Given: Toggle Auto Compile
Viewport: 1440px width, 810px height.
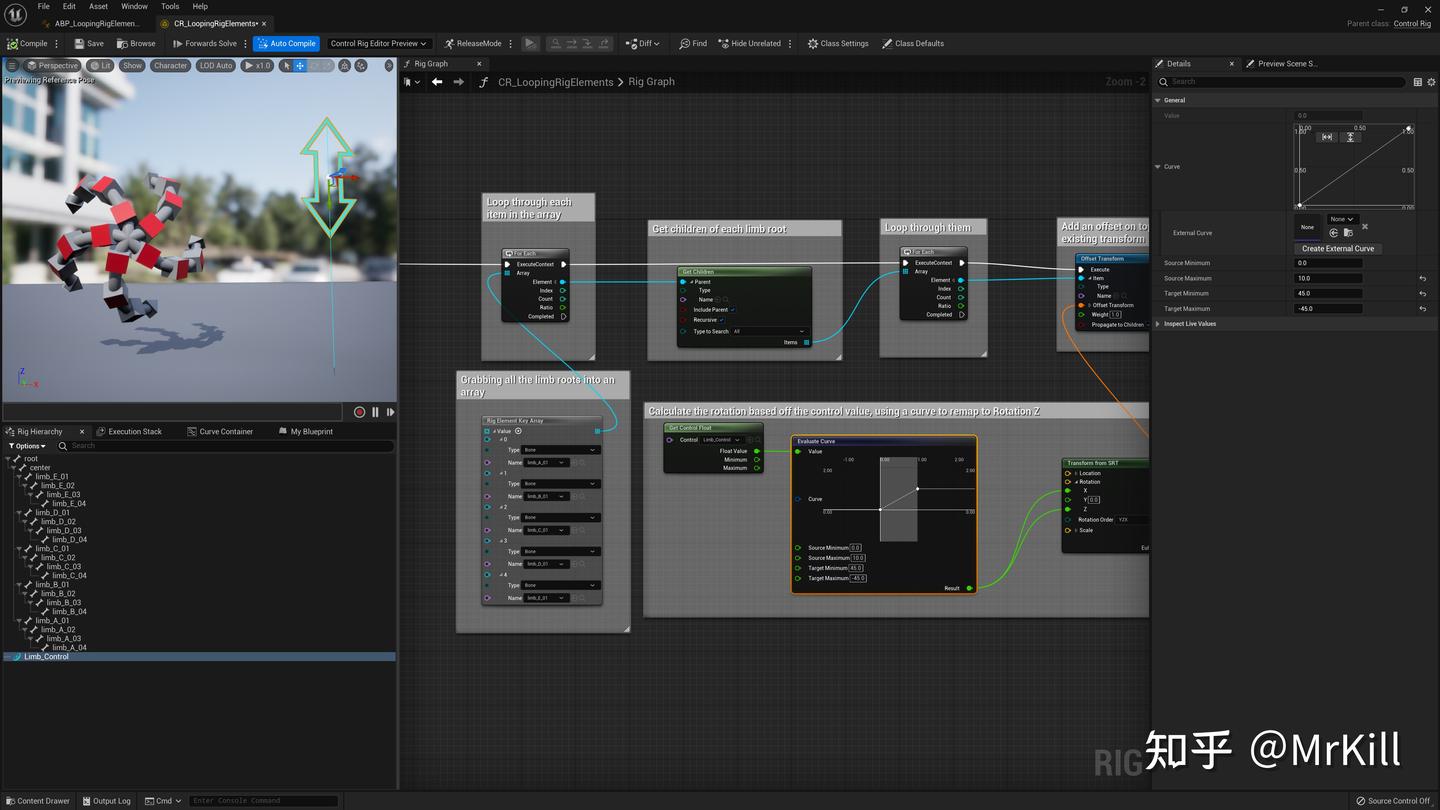Looking at the screenshot, I should click(x=285, y=43).
